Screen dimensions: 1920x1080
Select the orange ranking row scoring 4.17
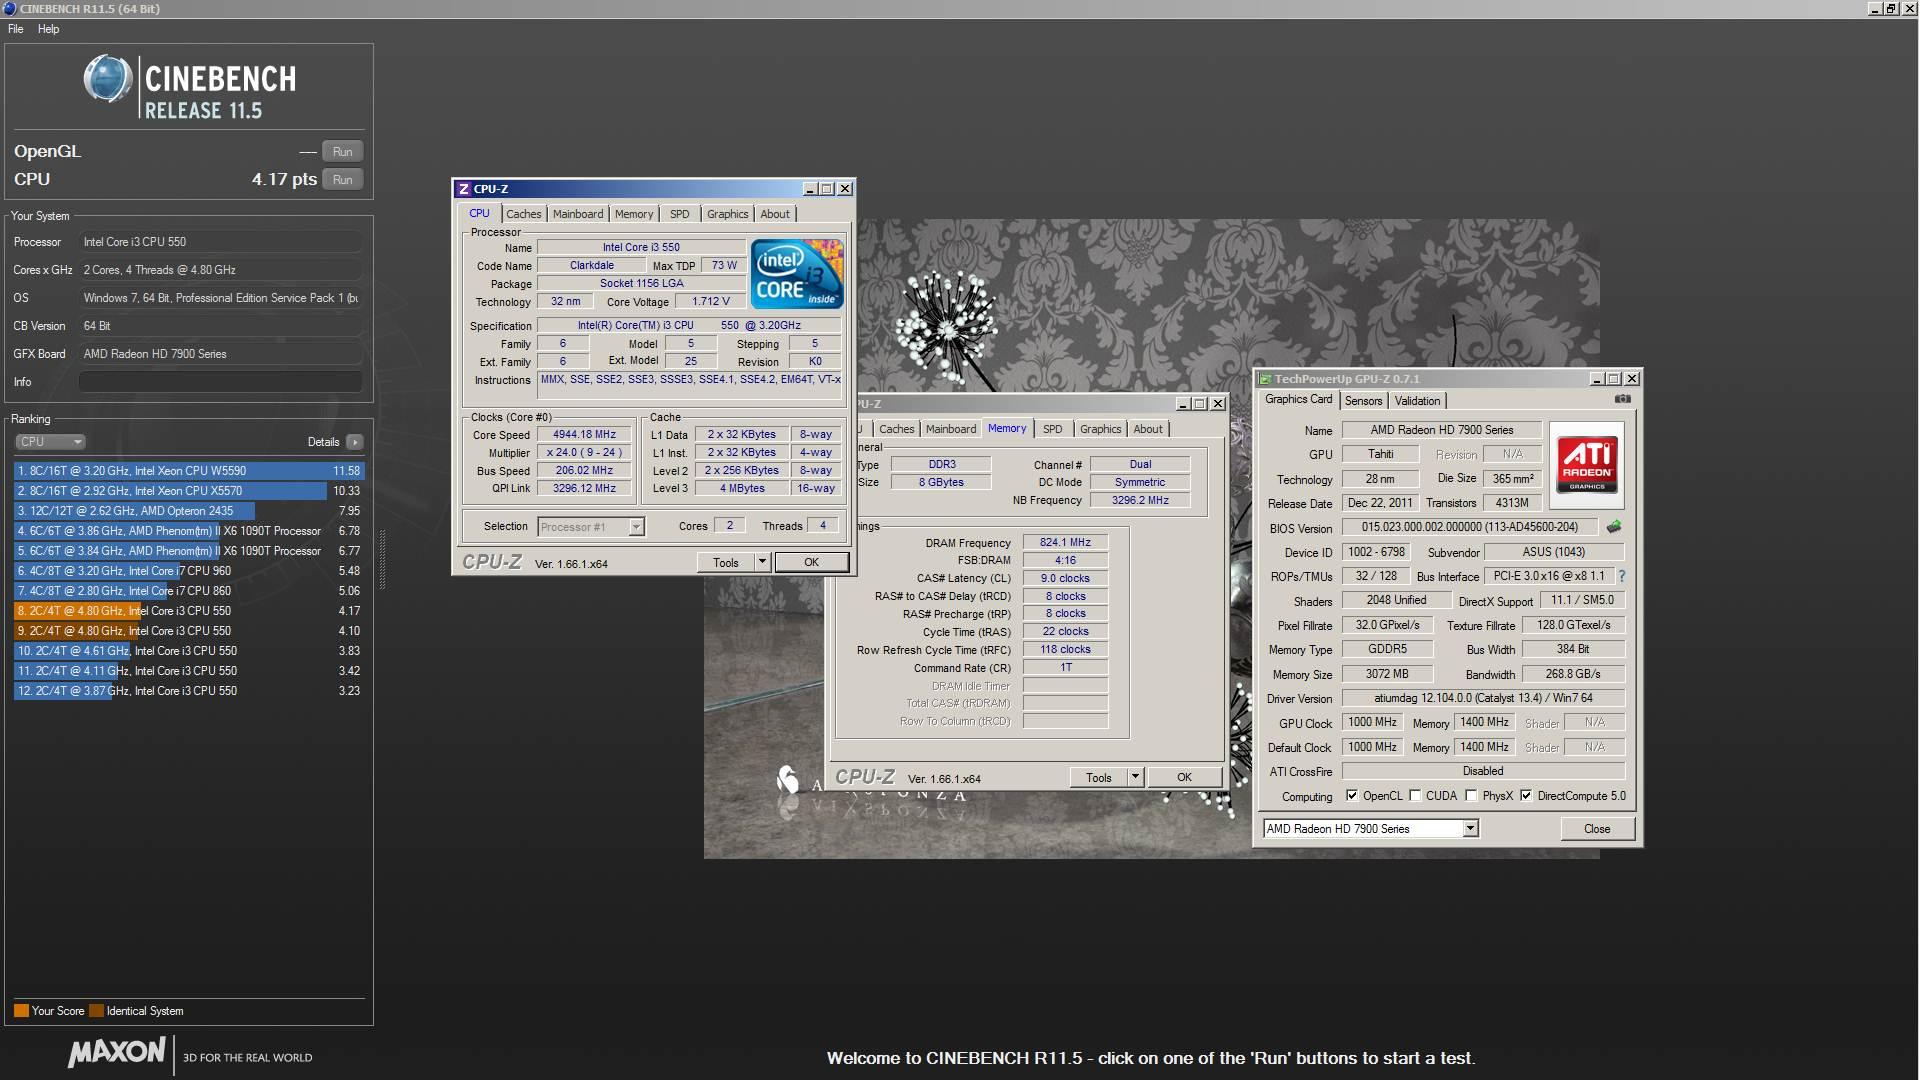pos(188,611)
